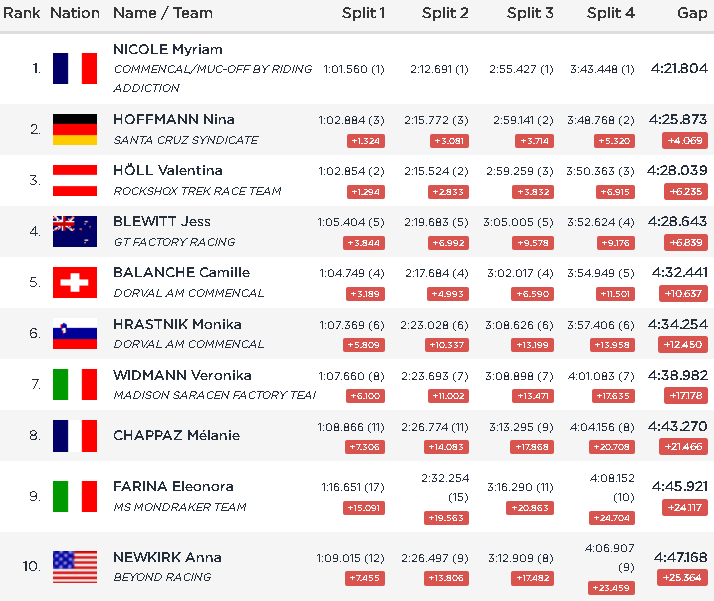This screenshot has height=601, width=714.
Task: Click the Slovenian flag beside Monika Hrastnik
Action: coord(75,333)
